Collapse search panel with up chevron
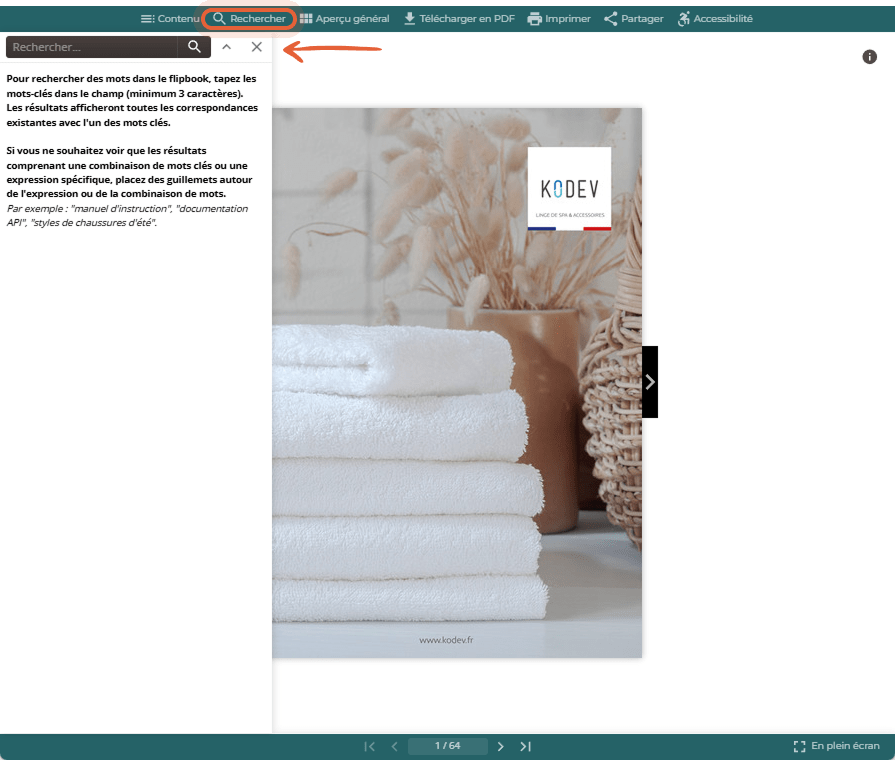Viewport: 895px width, 760px height. tap(227, 47)
